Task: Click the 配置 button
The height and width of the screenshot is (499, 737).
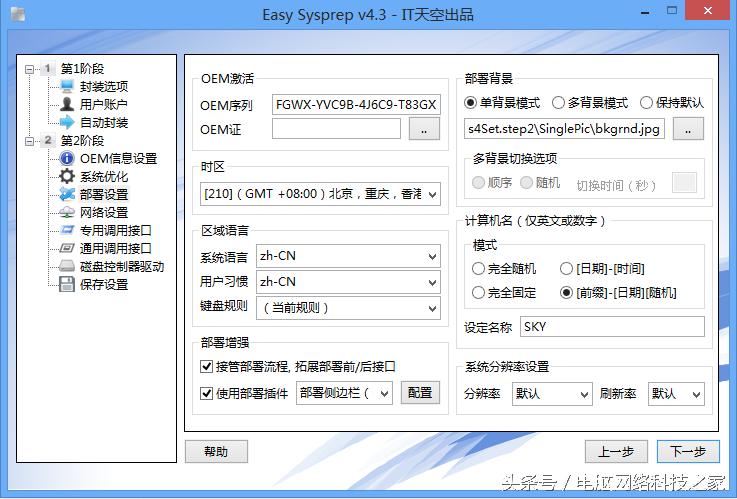Action: coord(420,392)
